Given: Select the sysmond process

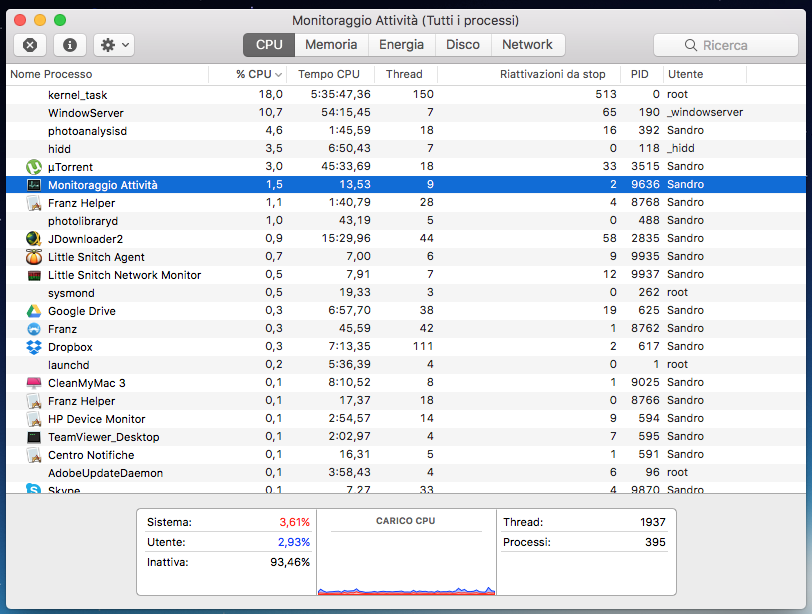Looking at the screenshot, I should pyautogui.click(x=406, y=293).
